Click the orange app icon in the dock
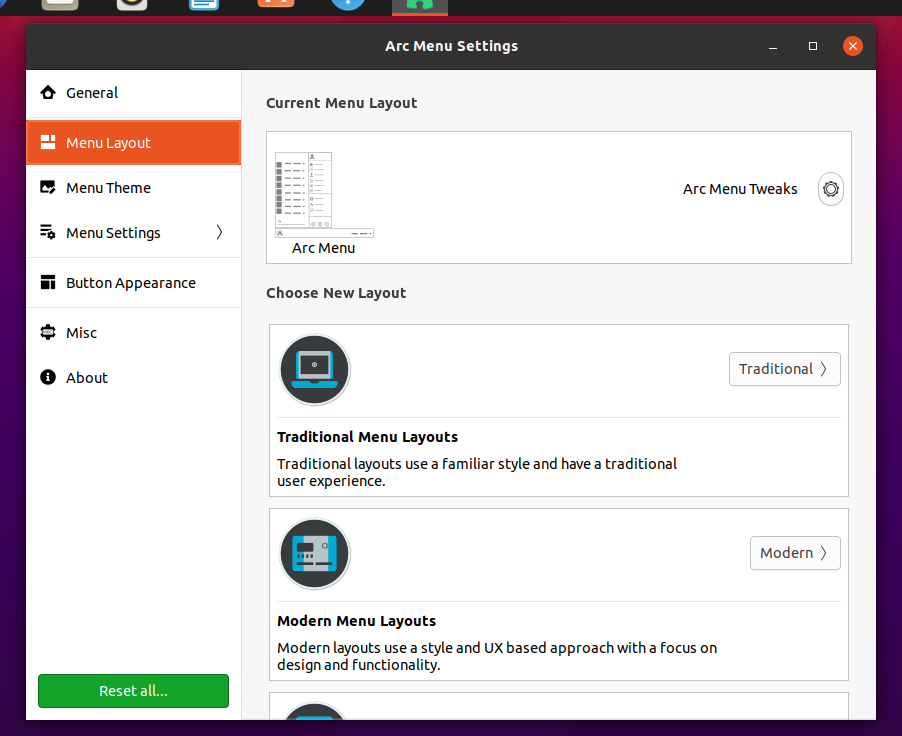Viewport: 902px width, 736px height. point(276,4)
